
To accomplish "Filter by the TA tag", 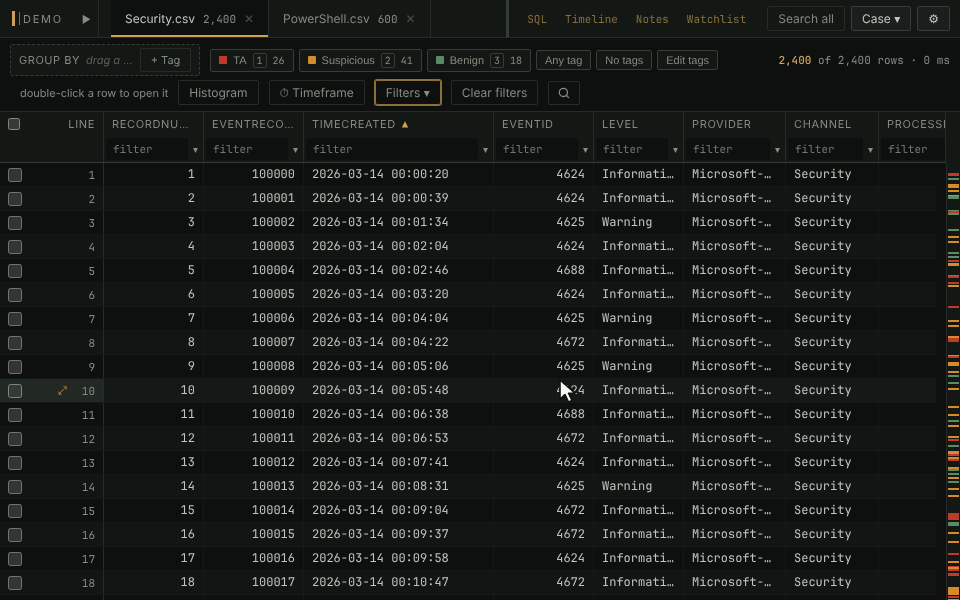I will [252, 60].
